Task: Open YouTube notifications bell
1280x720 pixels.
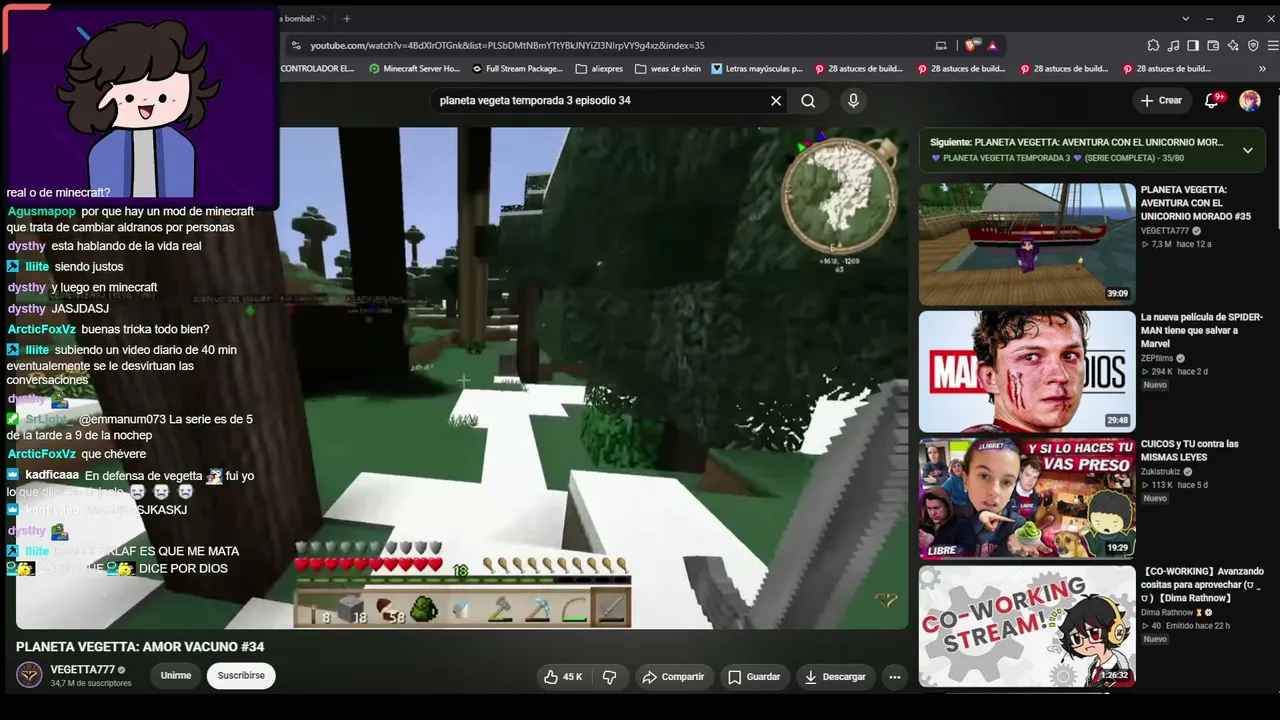Action: [1213, 100]
